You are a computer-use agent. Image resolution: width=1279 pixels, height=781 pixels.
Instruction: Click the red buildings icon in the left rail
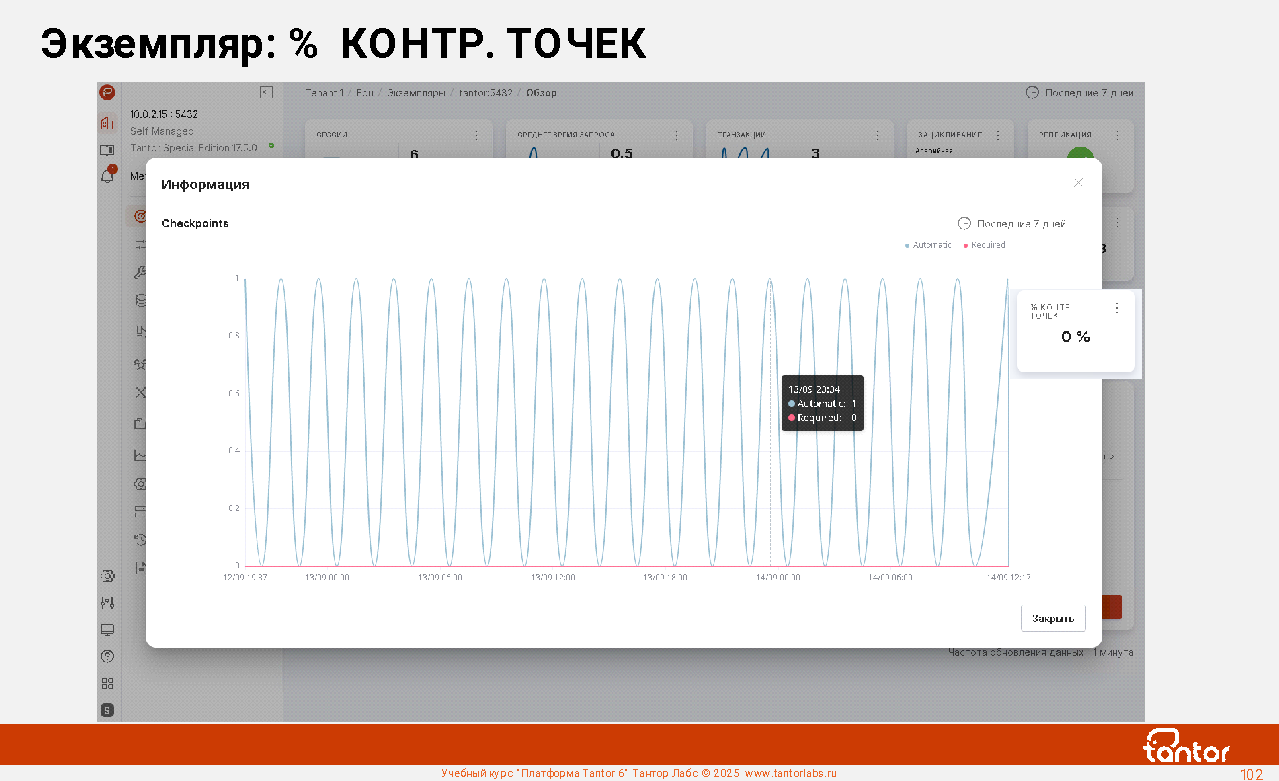[107, 123]
